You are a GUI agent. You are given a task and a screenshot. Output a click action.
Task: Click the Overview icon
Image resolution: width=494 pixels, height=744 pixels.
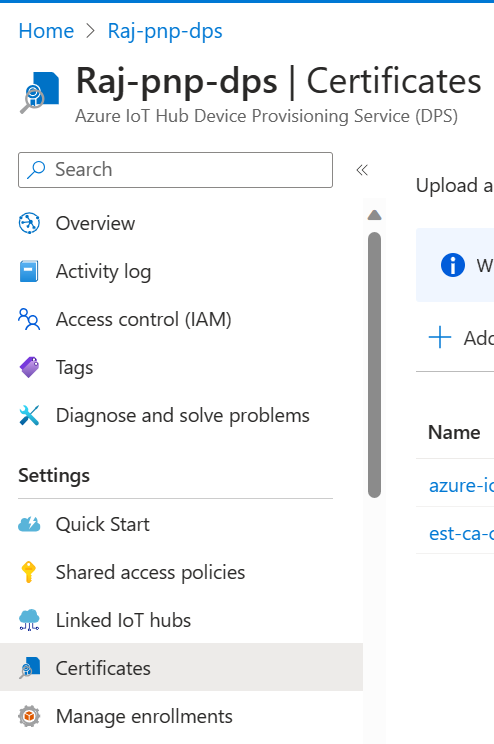29,223
